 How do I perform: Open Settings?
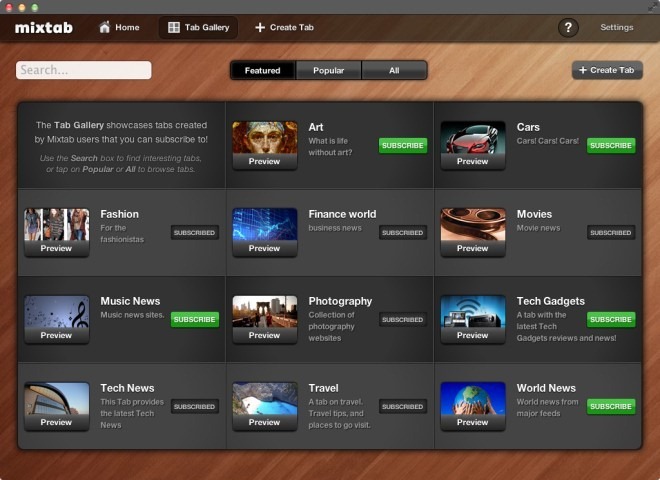616,27
